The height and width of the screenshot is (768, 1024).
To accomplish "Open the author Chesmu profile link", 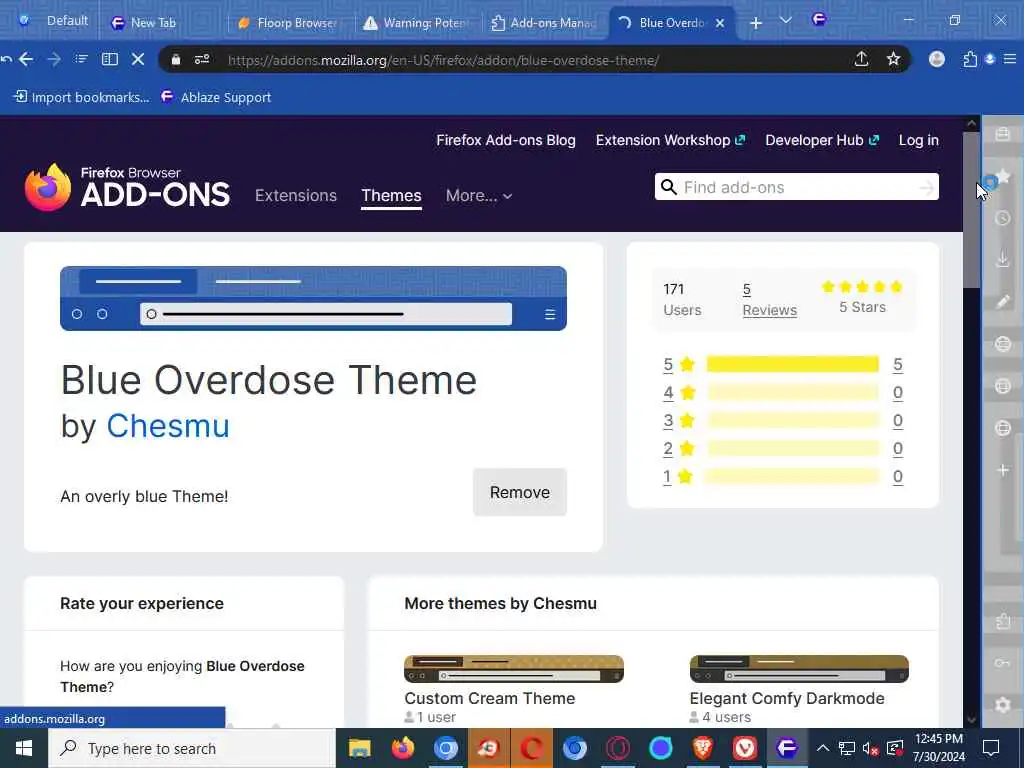I will 168,426.
